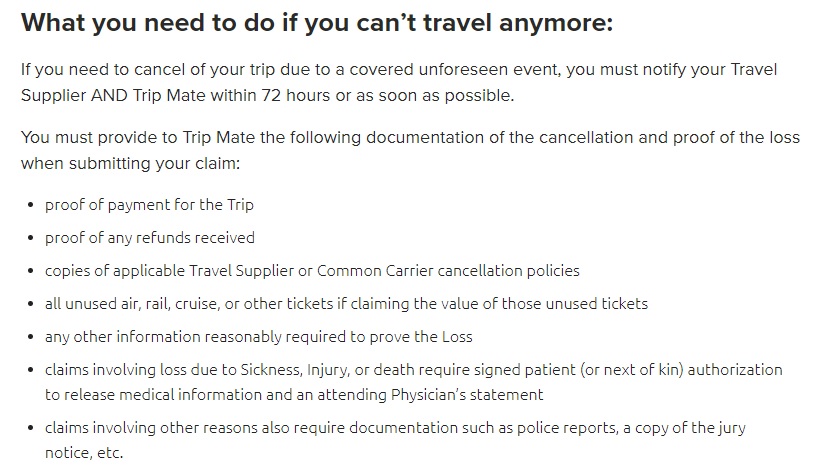This screenshot has width=816, height=472.
Task: Select "proof of payment for the Trip" item
Action: (x=149, y=204)
